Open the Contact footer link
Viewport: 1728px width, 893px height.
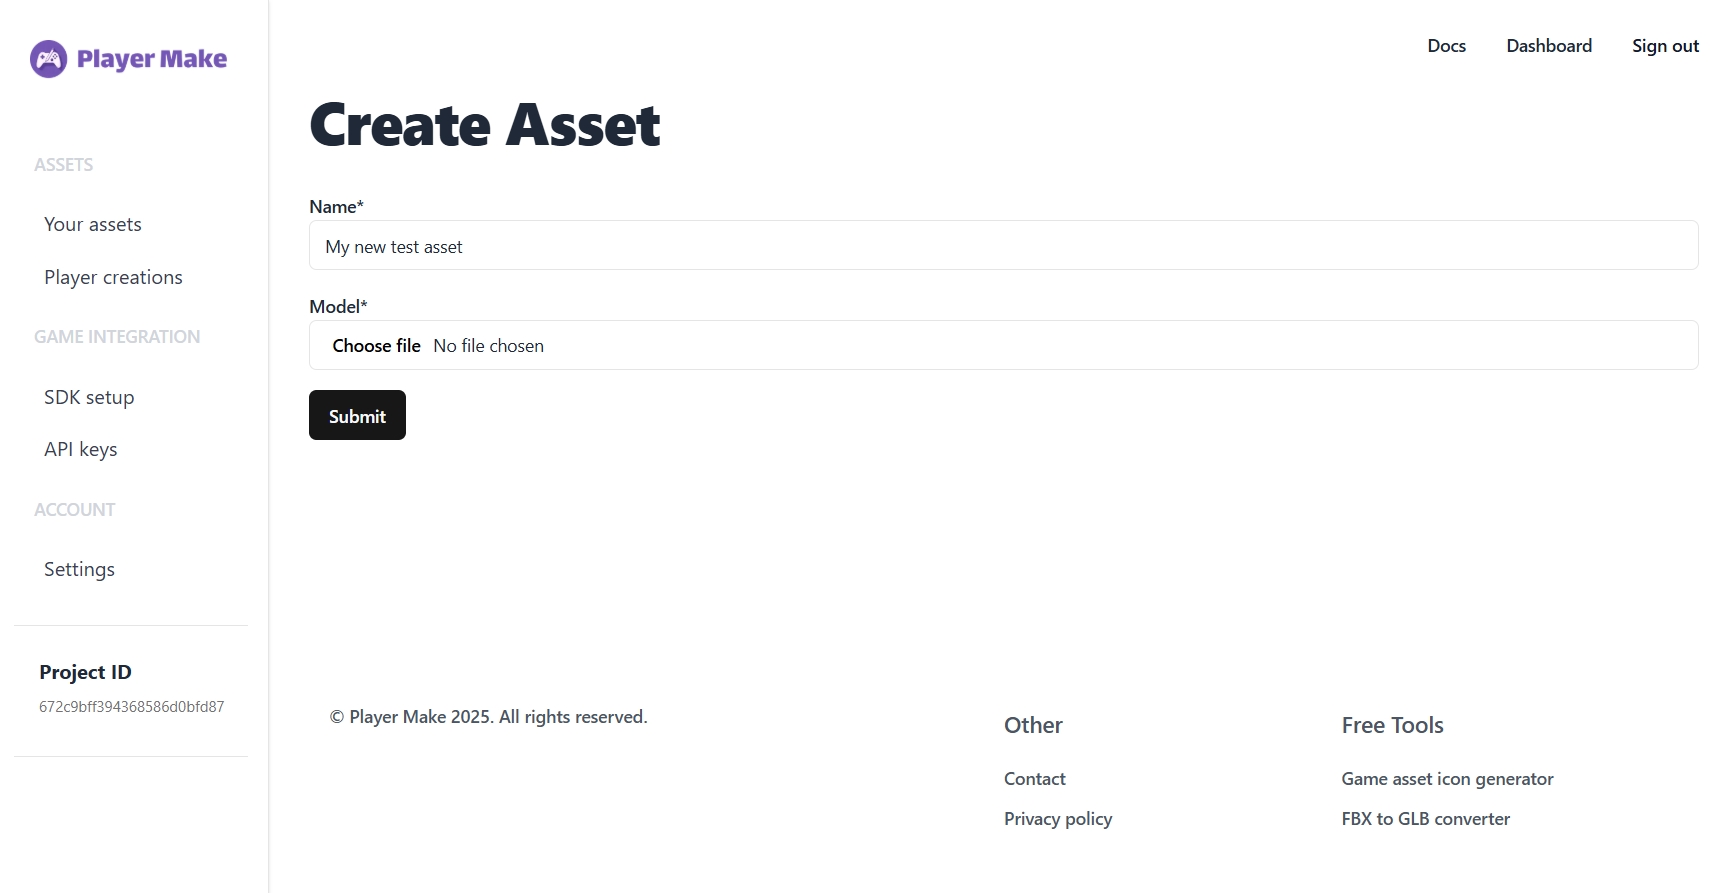pos(1034,779)
